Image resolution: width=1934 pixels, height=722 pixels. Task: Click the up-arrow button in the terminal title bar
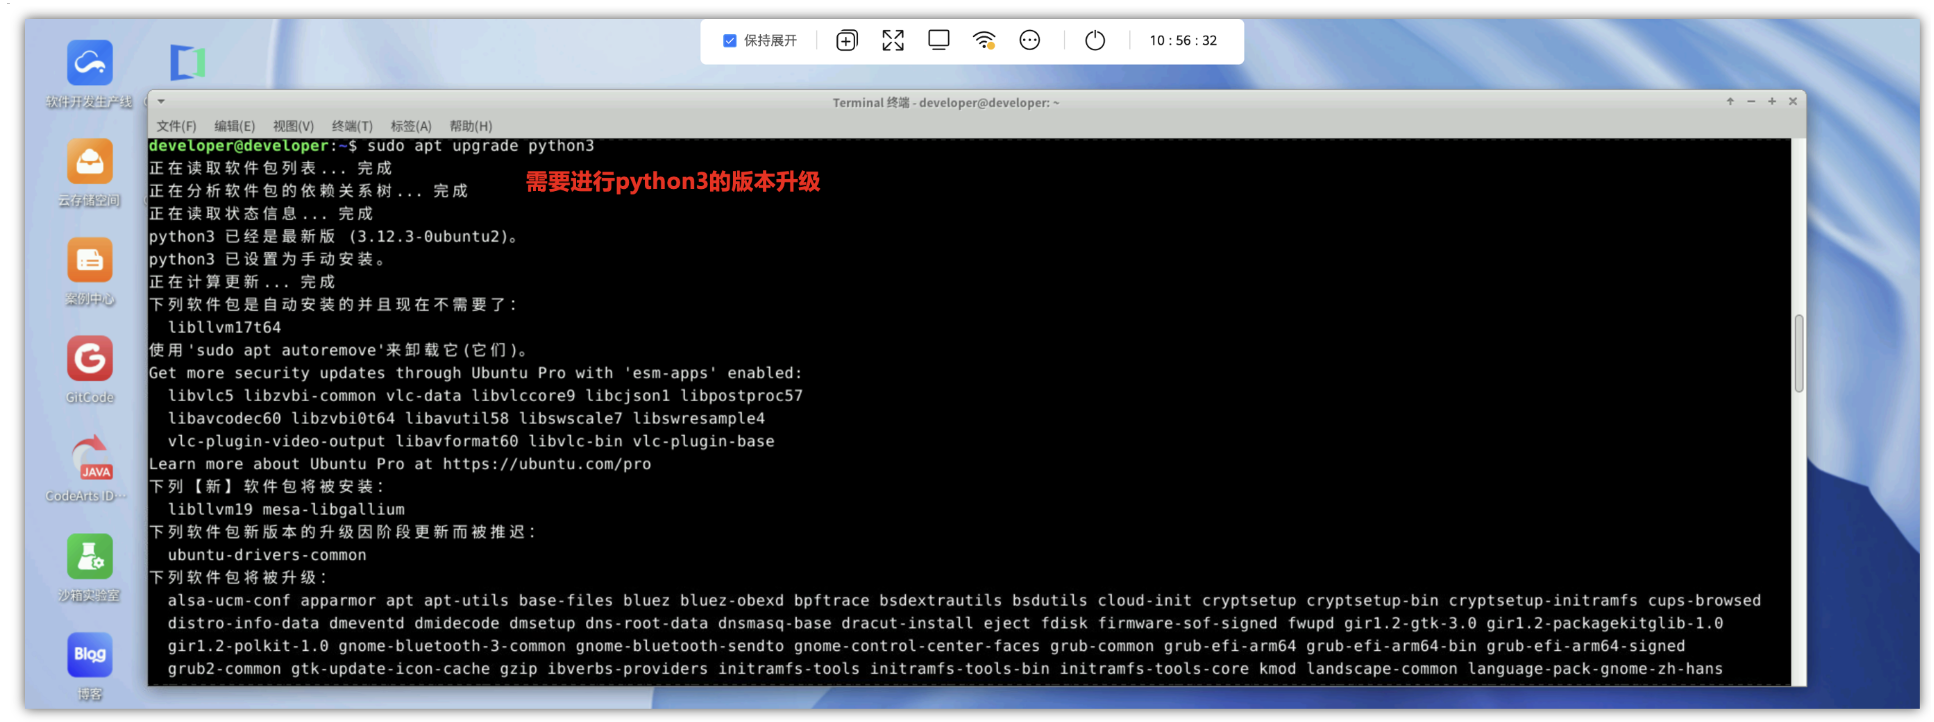(x=1730, y=102)
